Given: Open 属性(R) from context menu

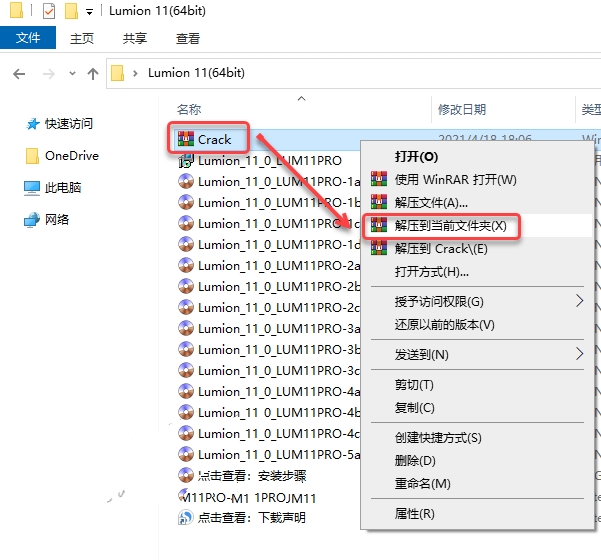Looking at the screenshot, I should click(x=478, y=514).
